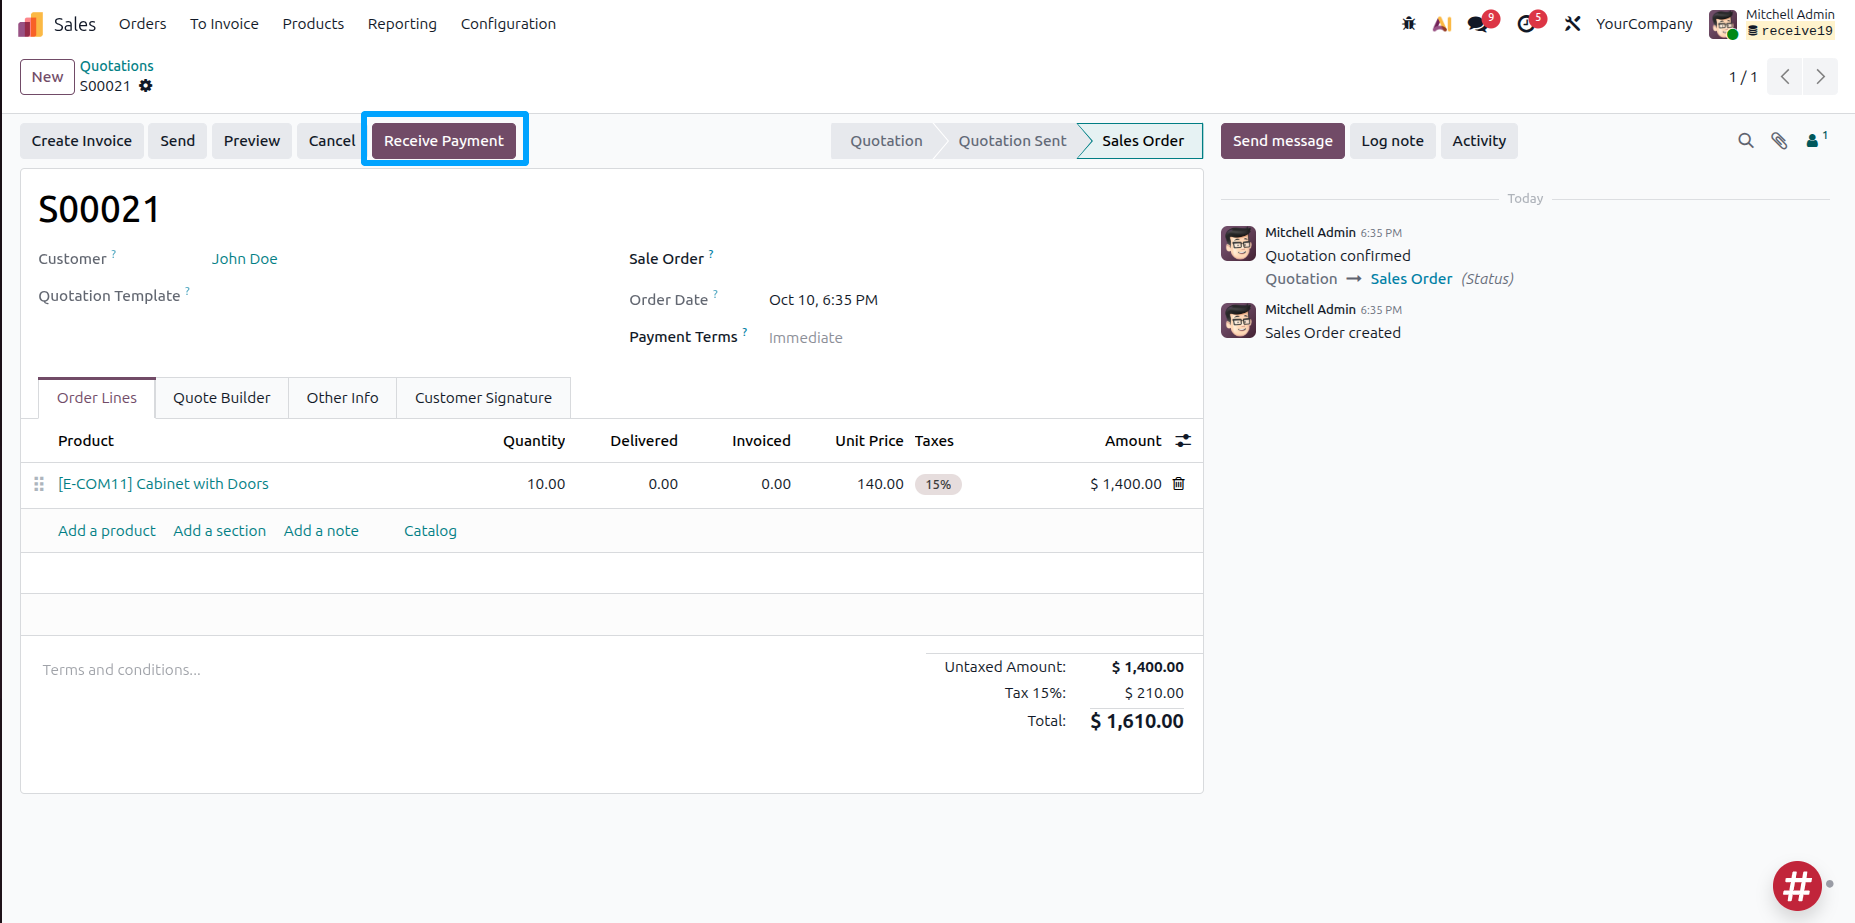Delete the Cabinet with Doors line
1855x923 pixels.
pos(1179,484)
